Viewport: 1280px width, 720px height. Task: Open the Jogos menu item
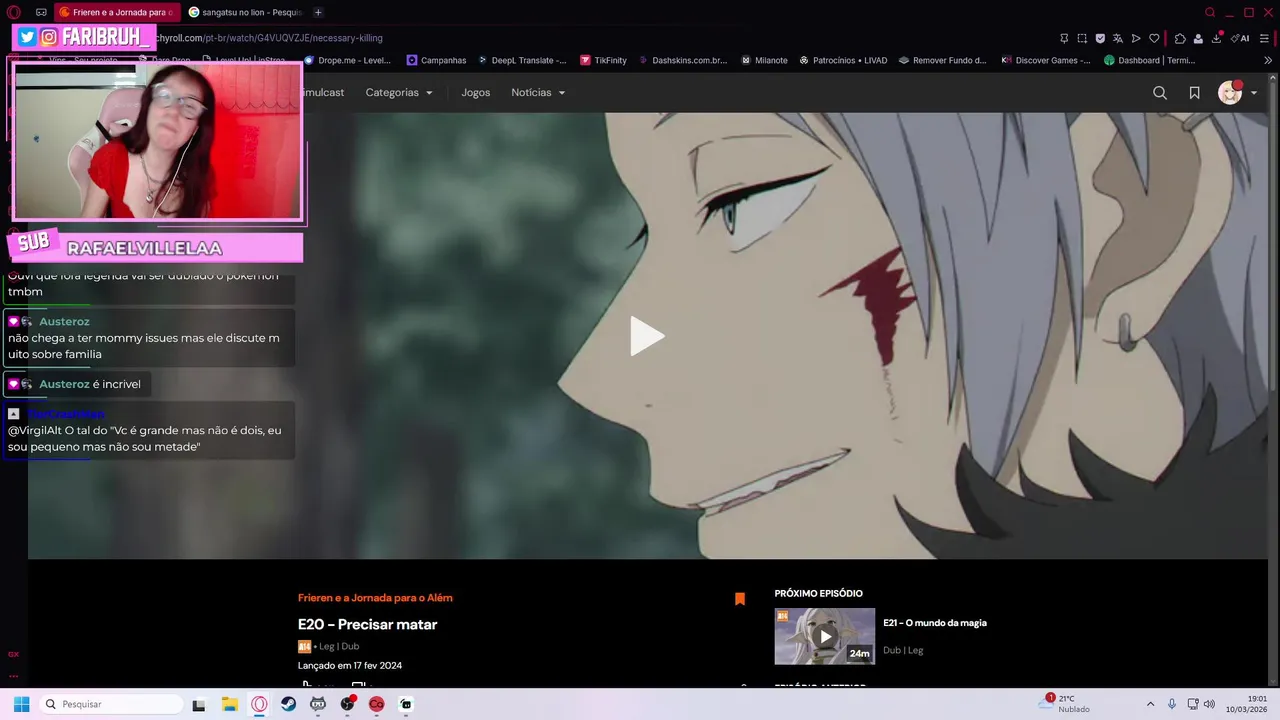pos(476,92)
